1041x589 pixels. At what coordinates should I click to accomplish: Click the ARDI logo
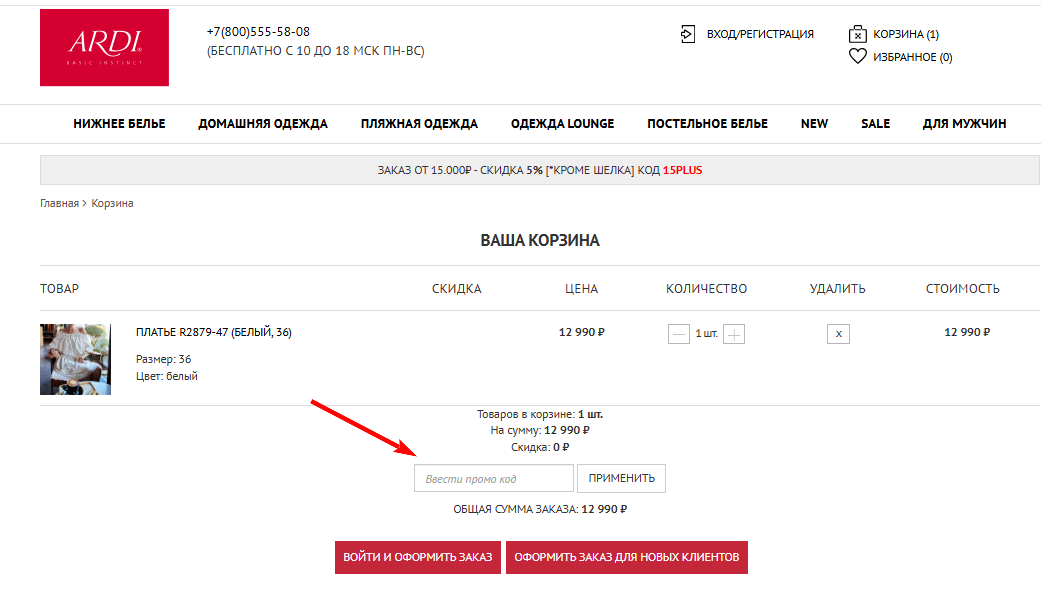tap(104, 47)
